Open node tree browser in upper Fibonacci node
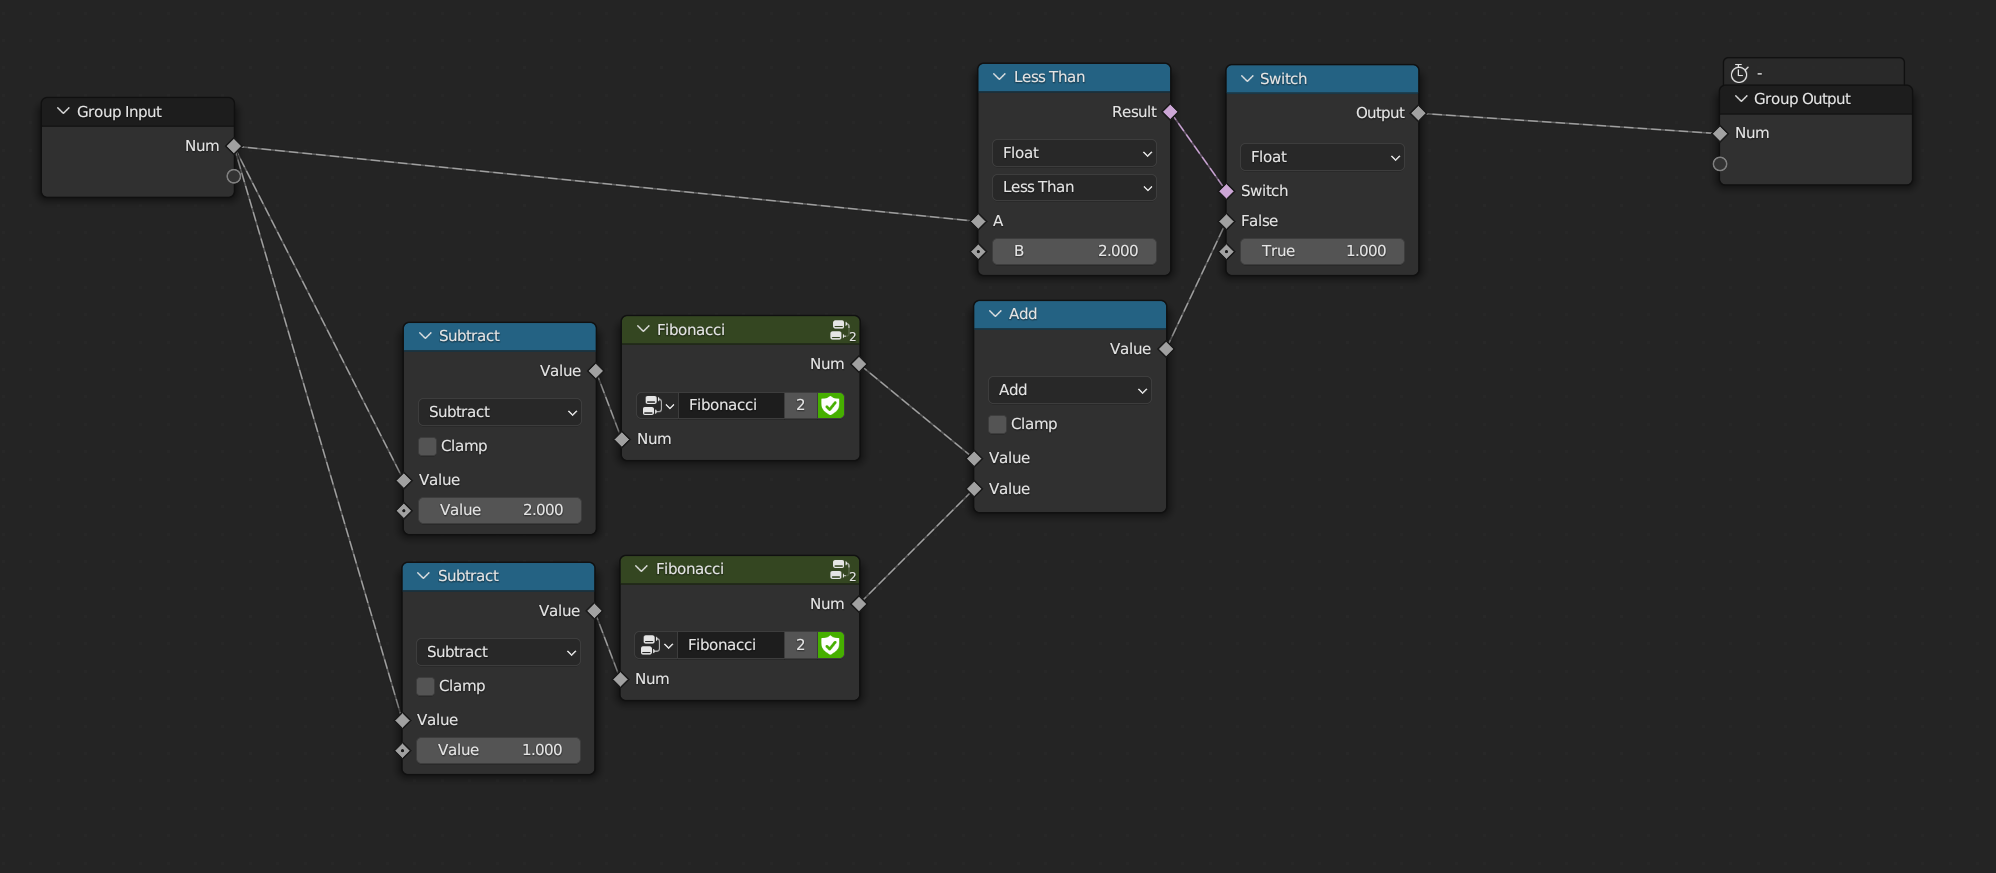 click(x=658, y=405)
